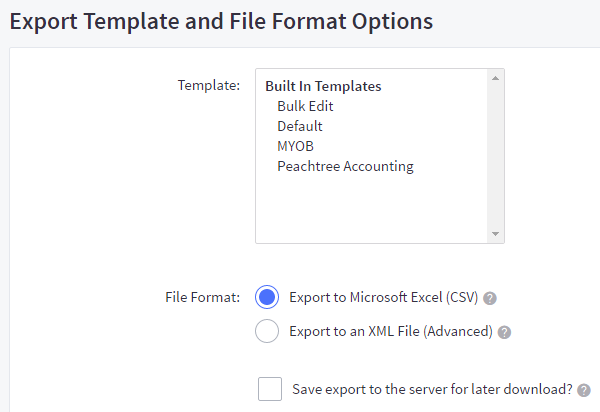The width and height of the screenshot is (600, 412).
Task: Enable the Save export to the server checkbox
Action: coord(270,389)
